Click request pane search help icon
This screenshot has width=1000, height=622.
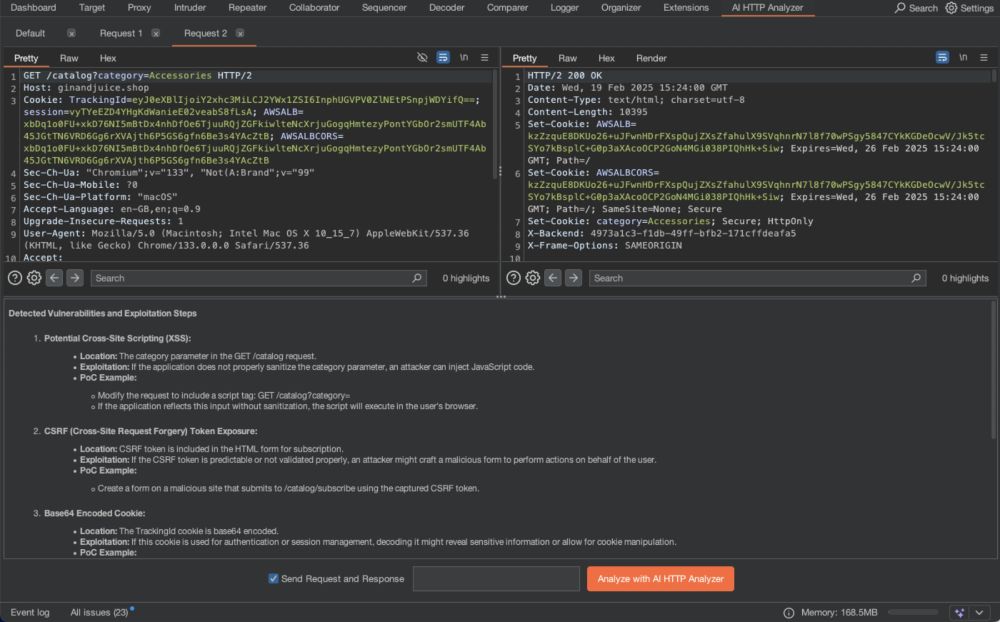(15, 278)
